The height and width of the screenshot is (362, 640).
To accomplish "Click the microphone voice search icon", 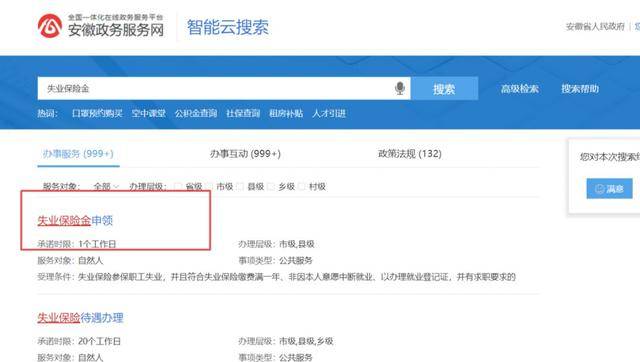I will tap(400, 88).
